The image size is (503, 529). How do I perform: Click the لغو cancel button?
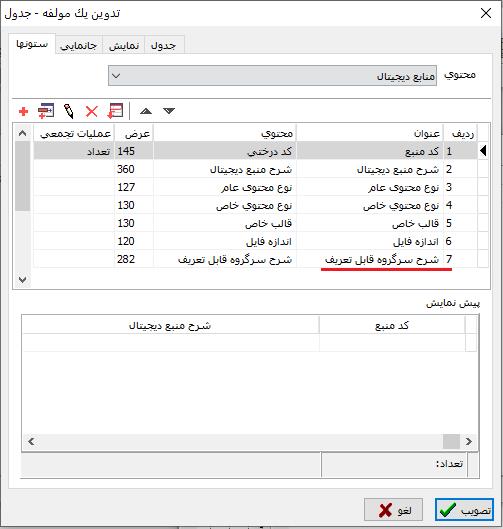point(393,510)
